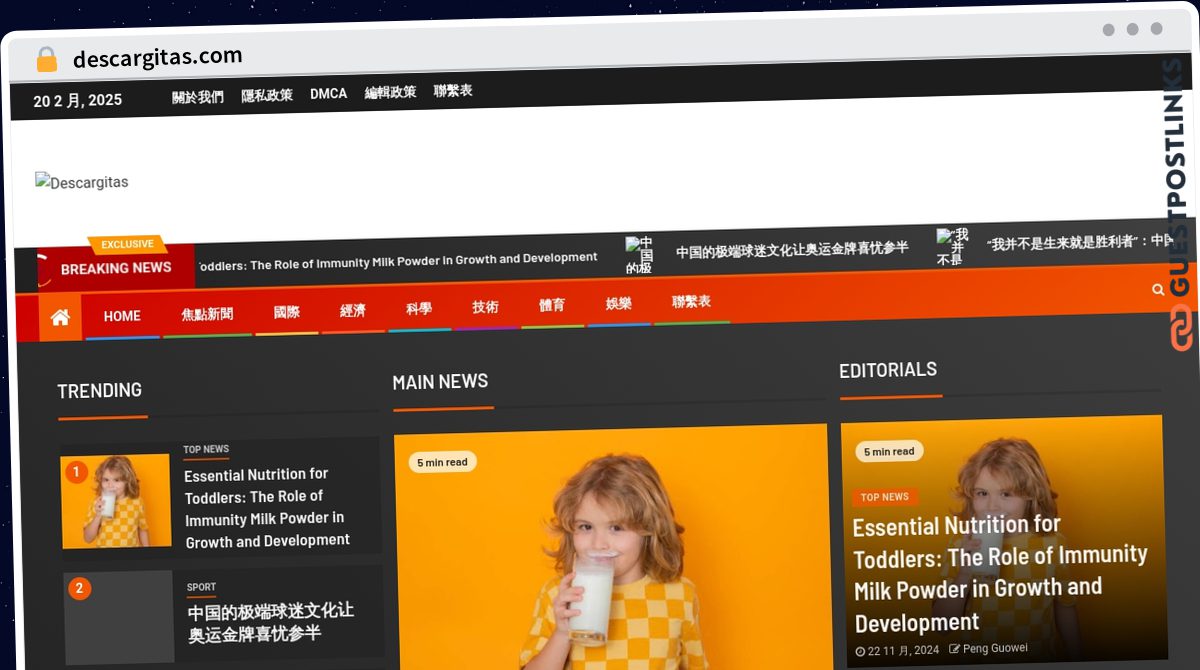Select the 國際 menu item
This screenshot has height=670, width=1200.
[x=286, y=312]
